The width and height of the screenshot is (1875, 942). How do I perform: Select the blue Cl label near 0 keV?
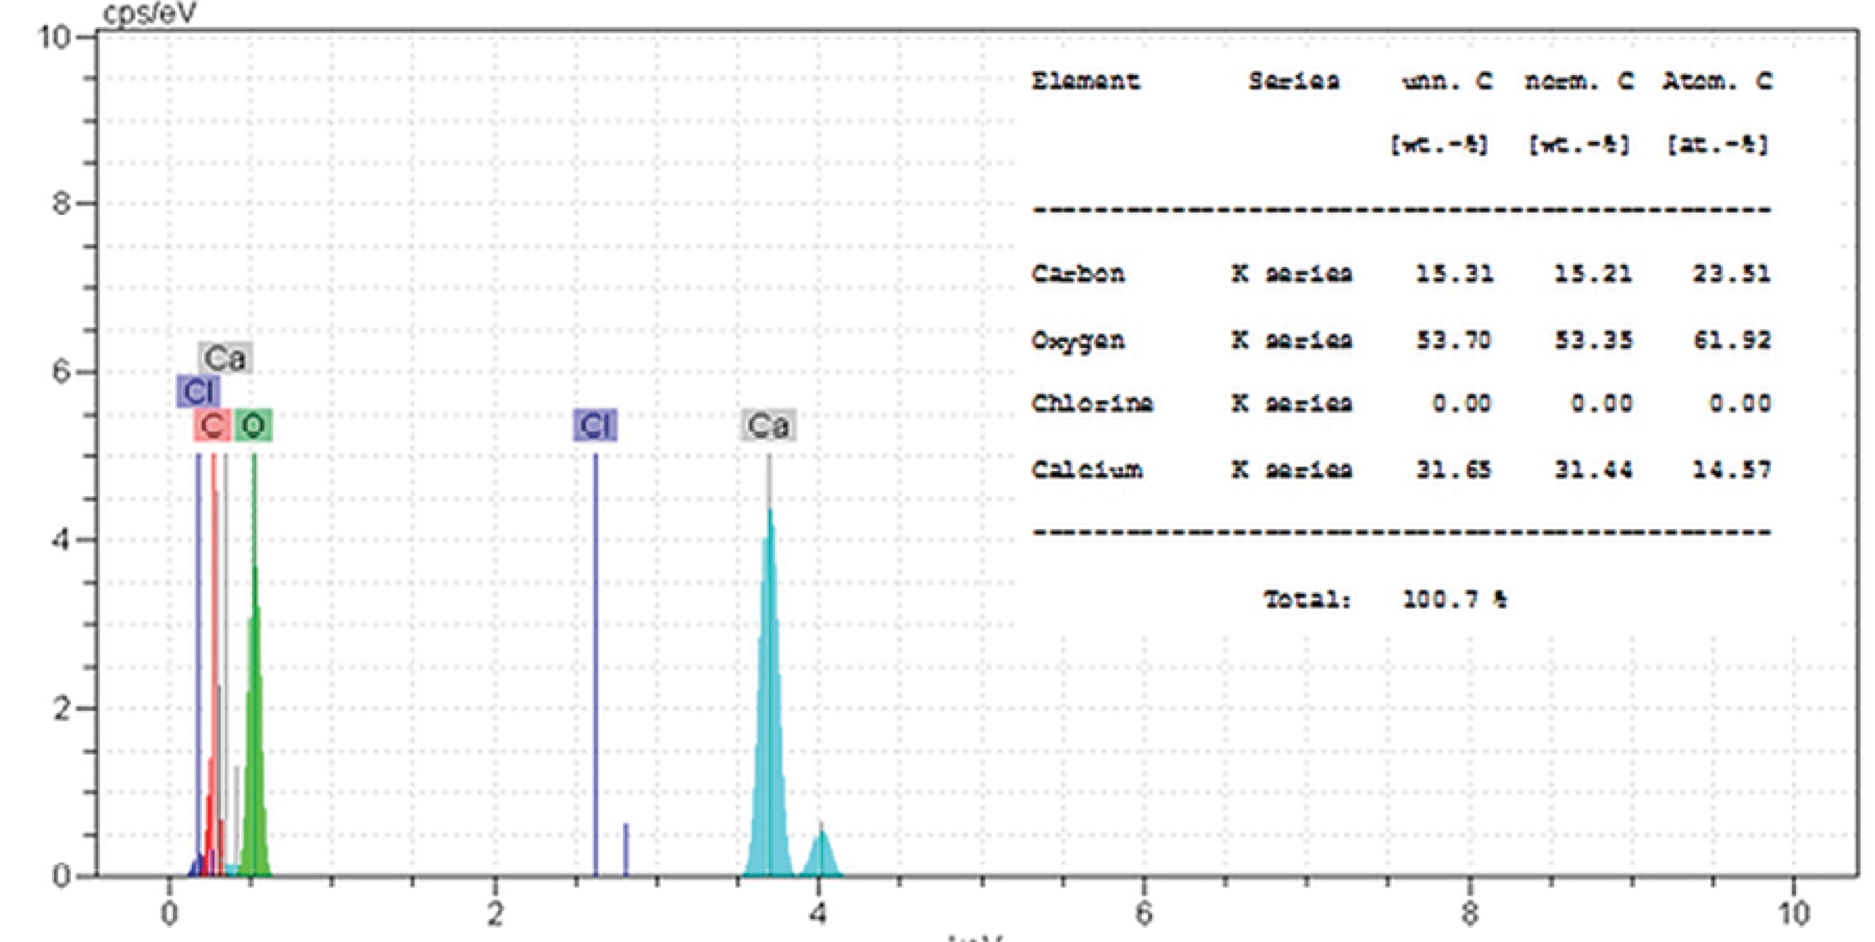point(197,392)
